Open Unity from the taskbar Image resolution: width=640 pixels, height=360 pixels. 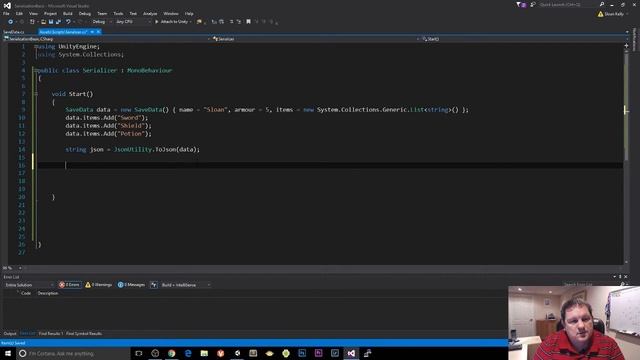237,353
